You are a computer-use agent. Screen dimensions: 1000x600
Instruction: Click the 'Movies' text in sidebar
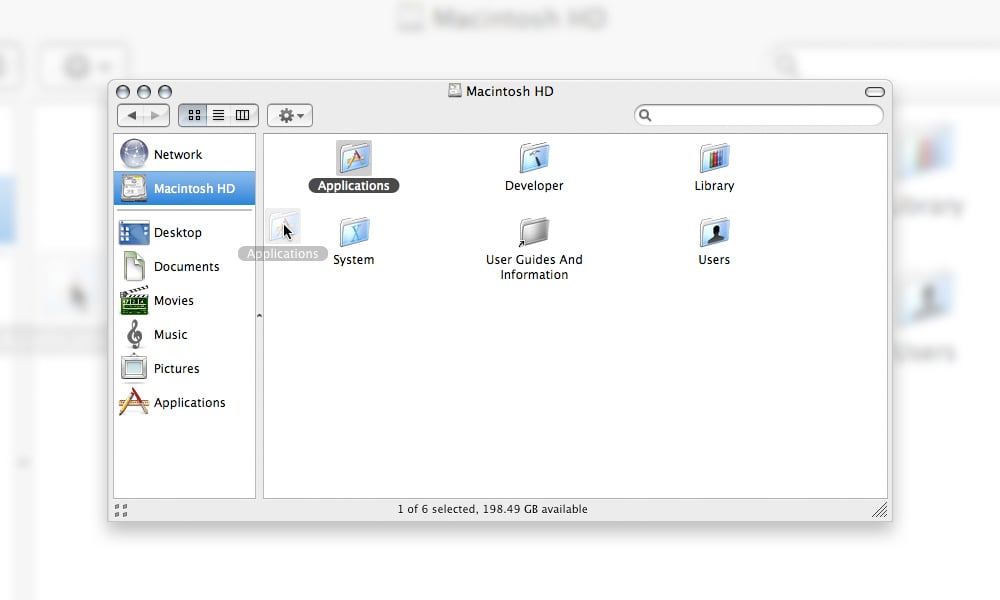(x=173, y=300)
